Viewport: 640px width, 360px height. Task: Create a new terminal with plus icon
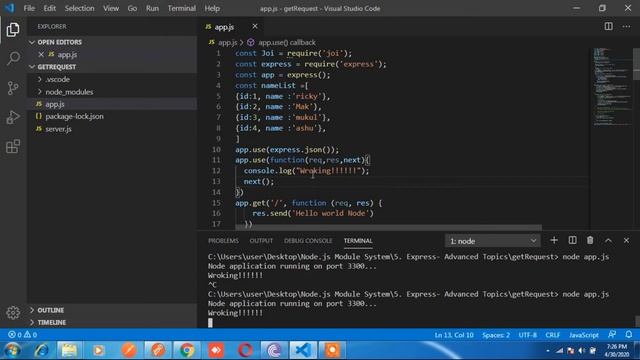pos(554,240)
